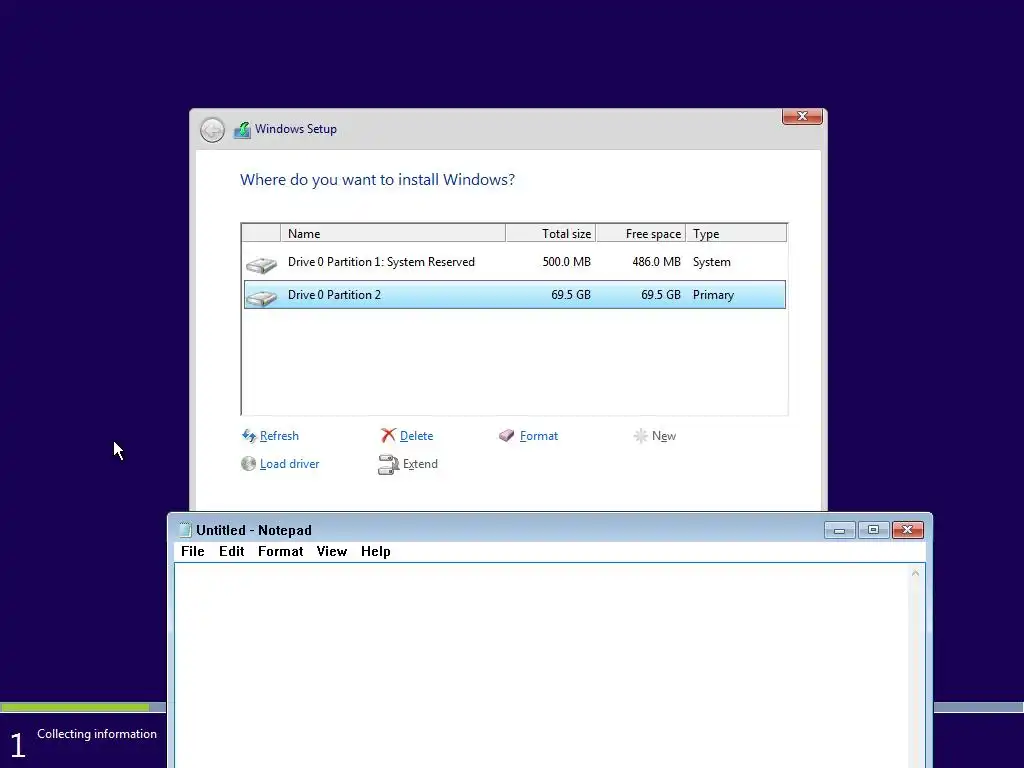This screenshot has width=1024, height=768.
Task: Click the System type cell
Action: (711, 262)
